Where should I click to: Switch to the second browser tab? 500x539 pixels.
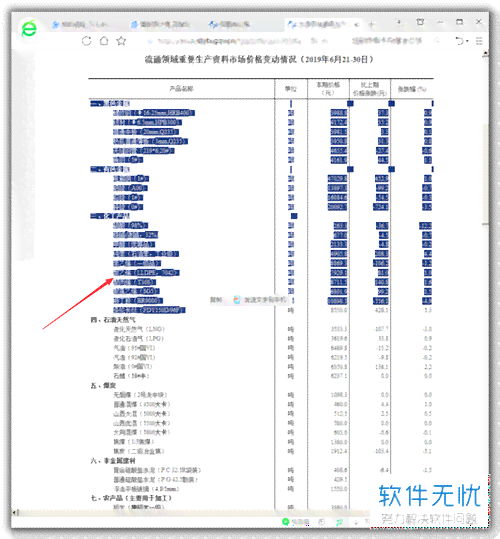[161, 24]
